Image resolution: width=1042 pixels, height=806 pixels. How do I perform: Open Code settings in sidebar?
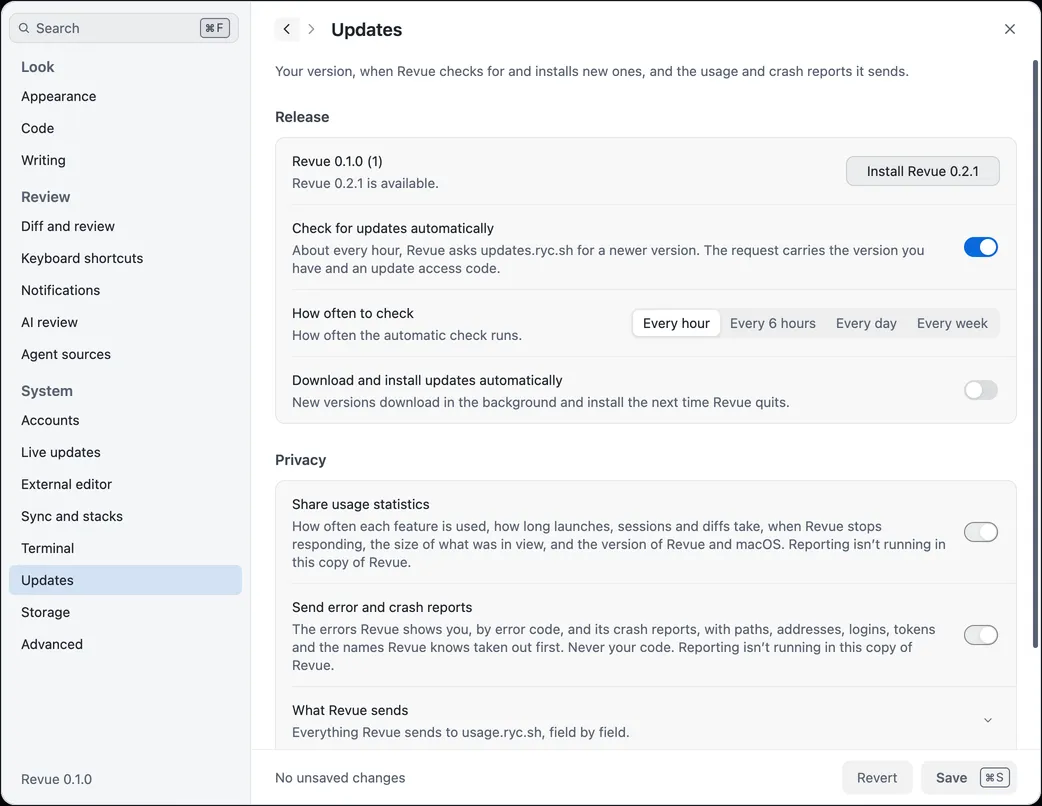coord(125,128)
